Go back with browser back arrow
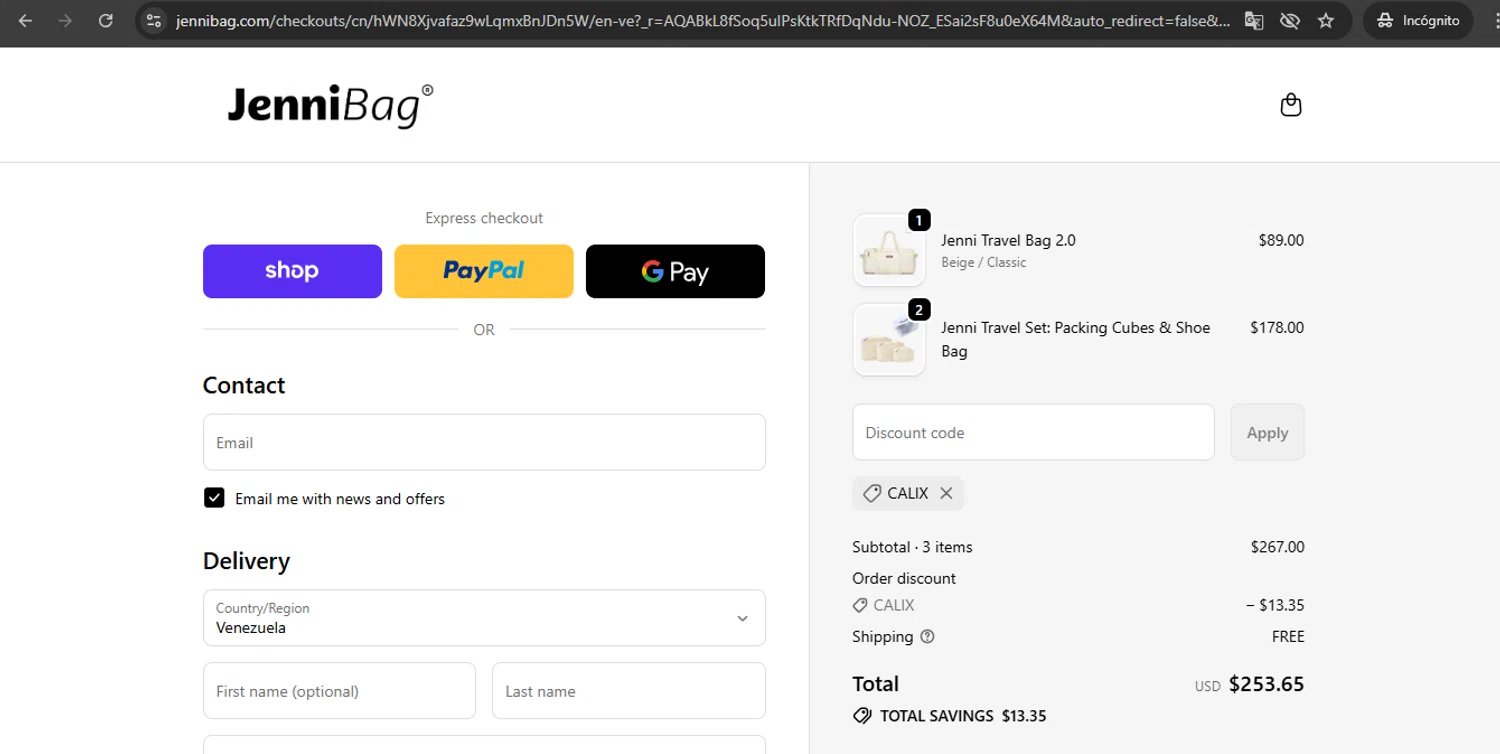This screenshot has width=1500, height=754. pos(25,20)
